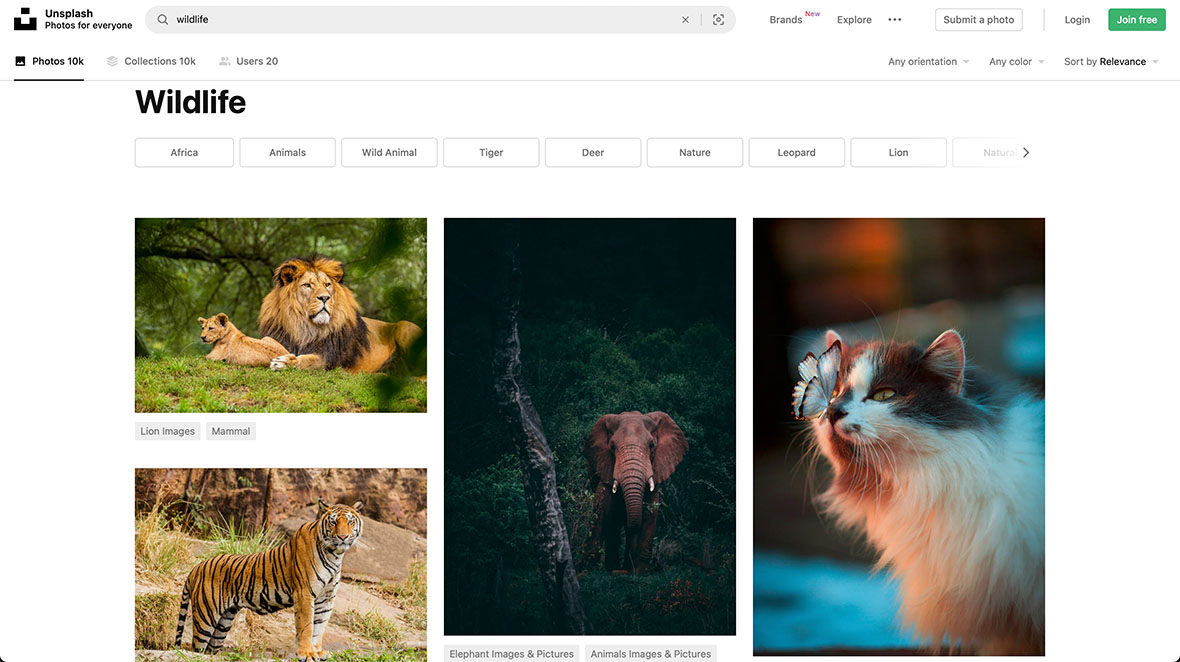Viewport: 1180px width, 662px height.
Task: Open the cat with butterfly photo
Action: (899, 436)
